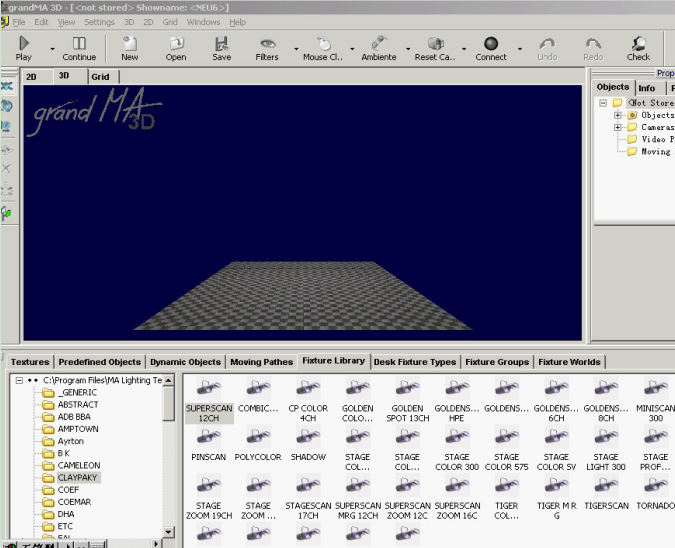The height and width of the screenshot is (548, 675).
Task: Open dropdown arrow next to Ambiente
Action: coord(408,49)
